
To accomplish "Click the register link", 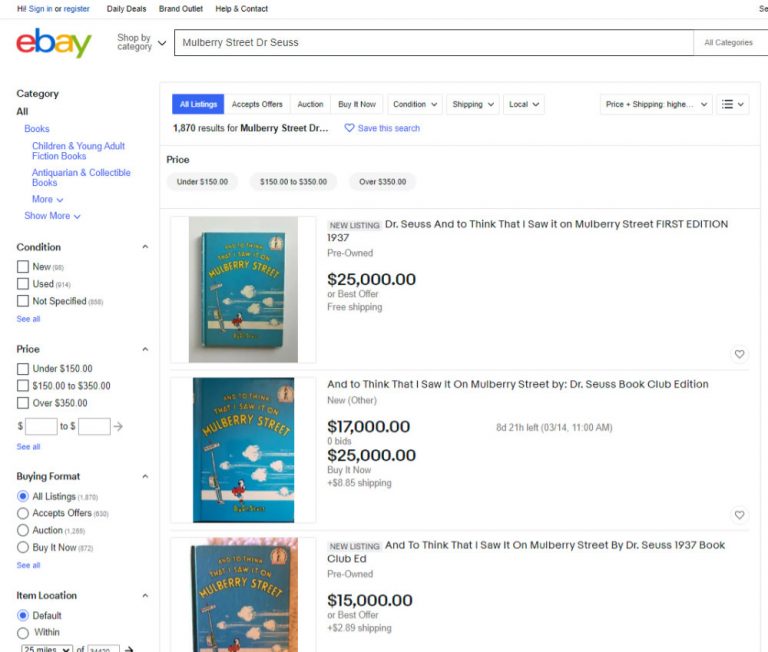I will [76, 9].
